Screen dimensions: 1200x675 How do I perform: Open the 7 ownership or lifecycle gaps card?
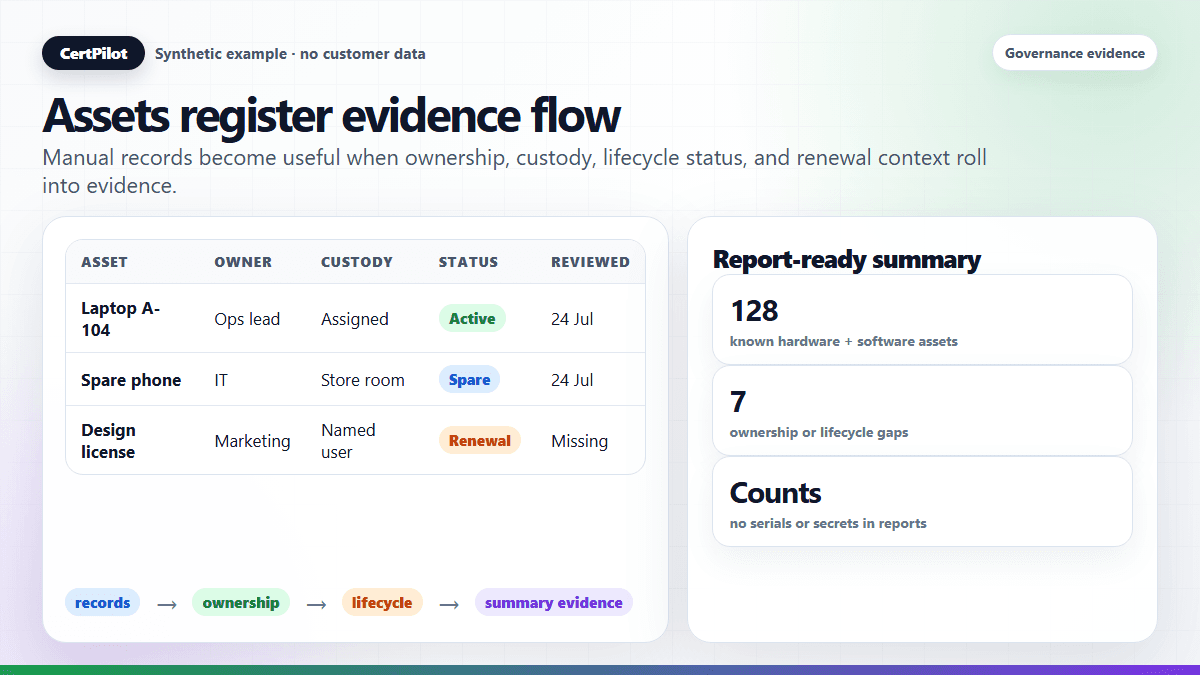tap(922, 411)
